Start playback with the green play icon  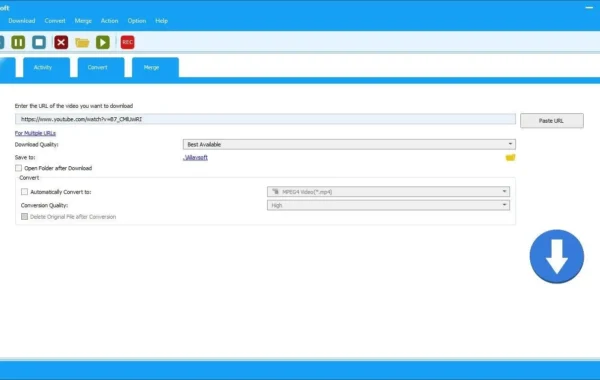point(103,42)
